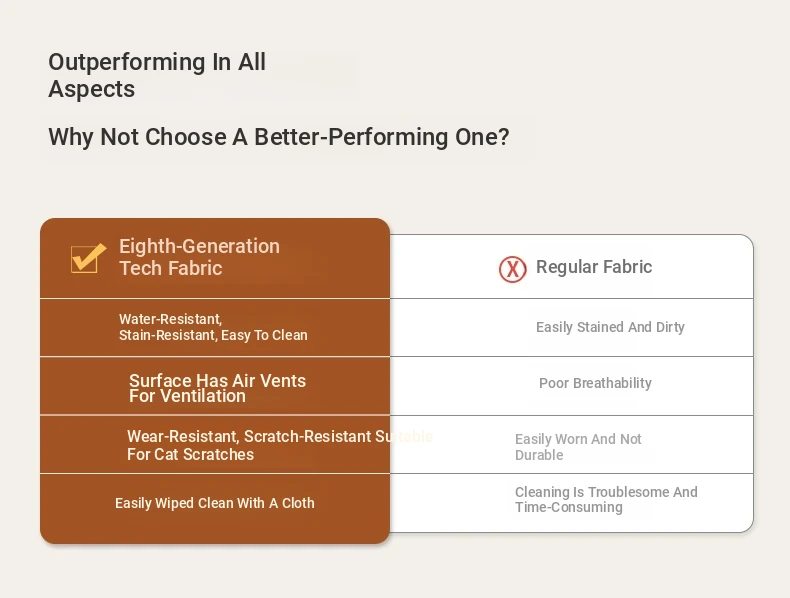Select the Eighth-Generation Tech Fabric heading

pyautogui.click(x=199, y=257)
